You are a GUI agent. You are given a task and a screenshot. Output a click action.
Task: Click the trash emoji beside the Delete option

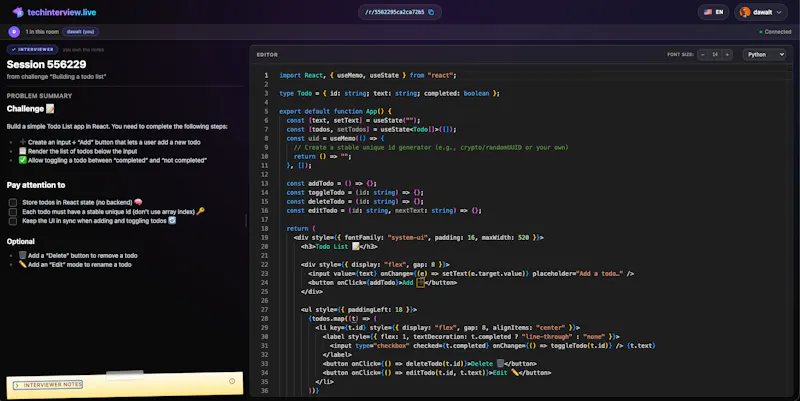click(22, 255)
